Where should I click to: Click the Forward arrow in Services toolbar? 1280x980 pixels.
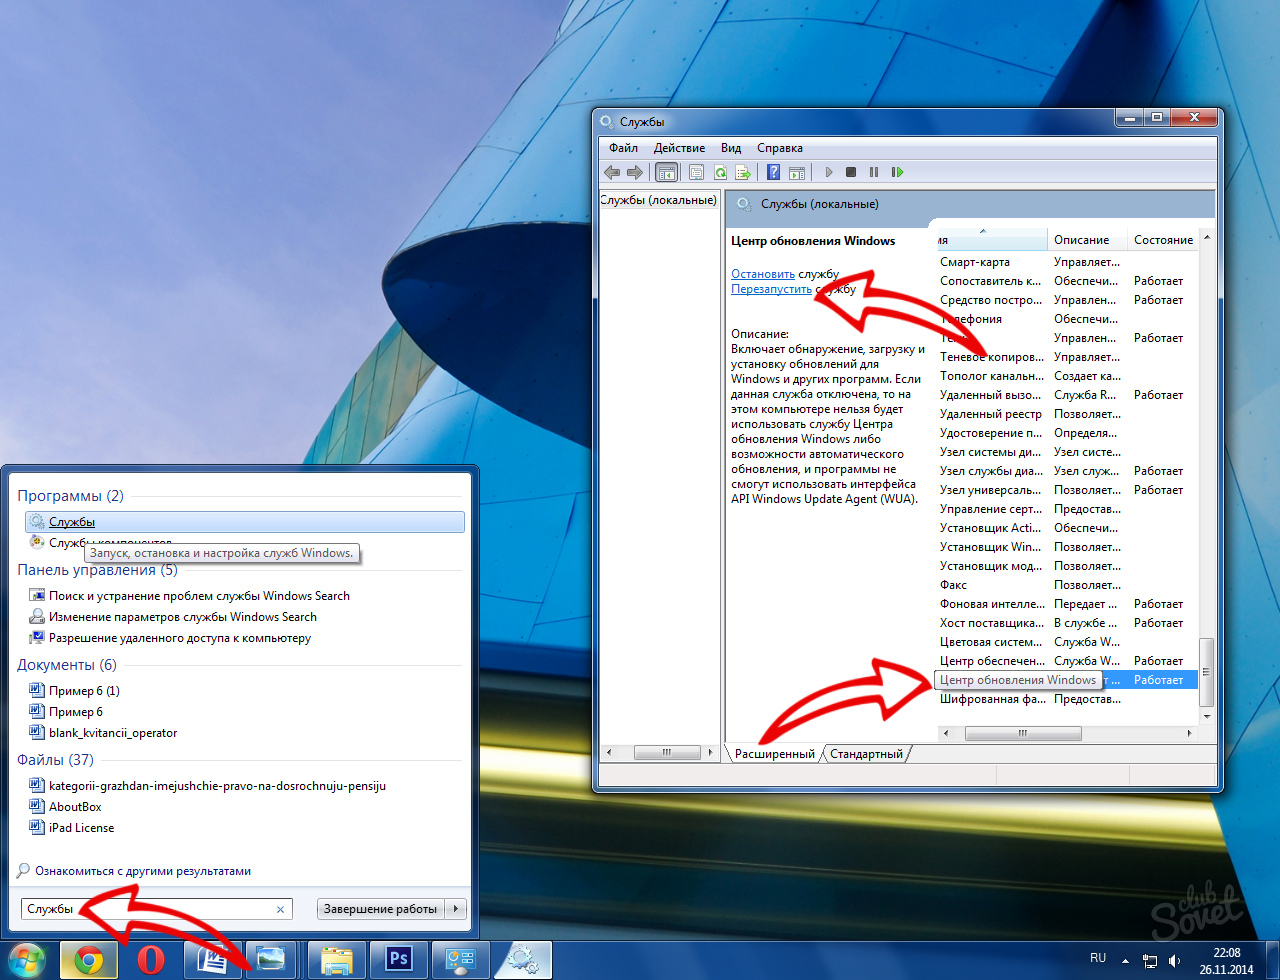tap(634, 172)
